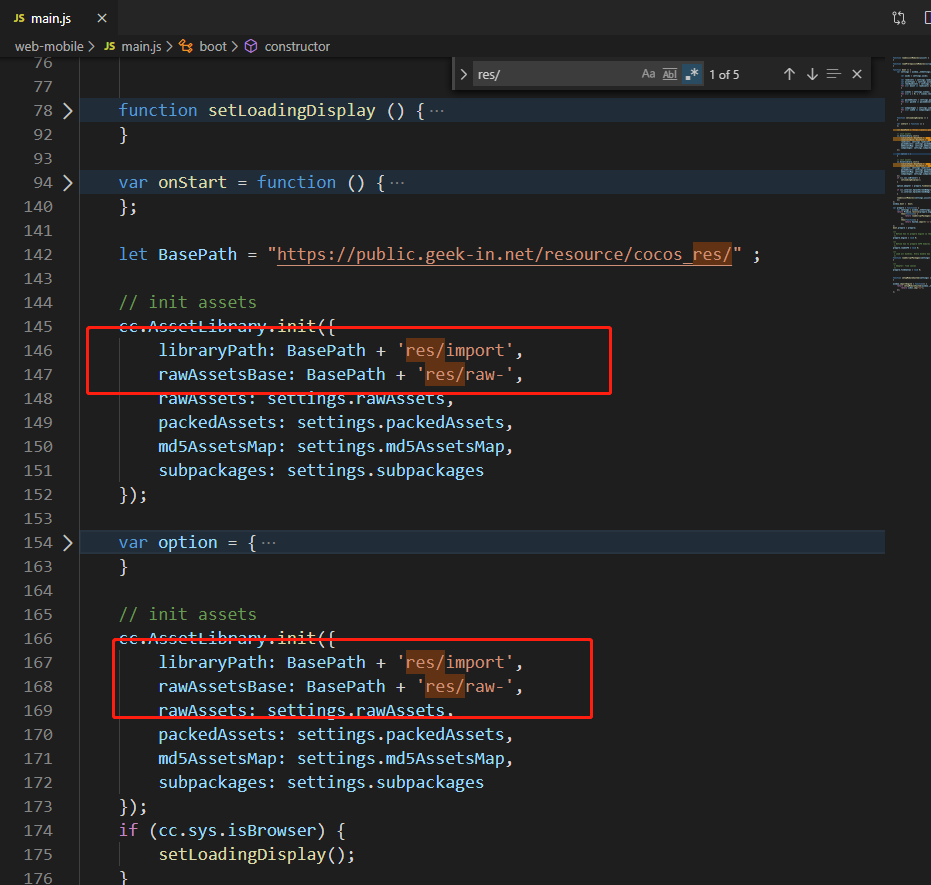931x885 pixels.
Task: Click 'cc.sys.isBrowser' on line 174
Action: point(237,830)
